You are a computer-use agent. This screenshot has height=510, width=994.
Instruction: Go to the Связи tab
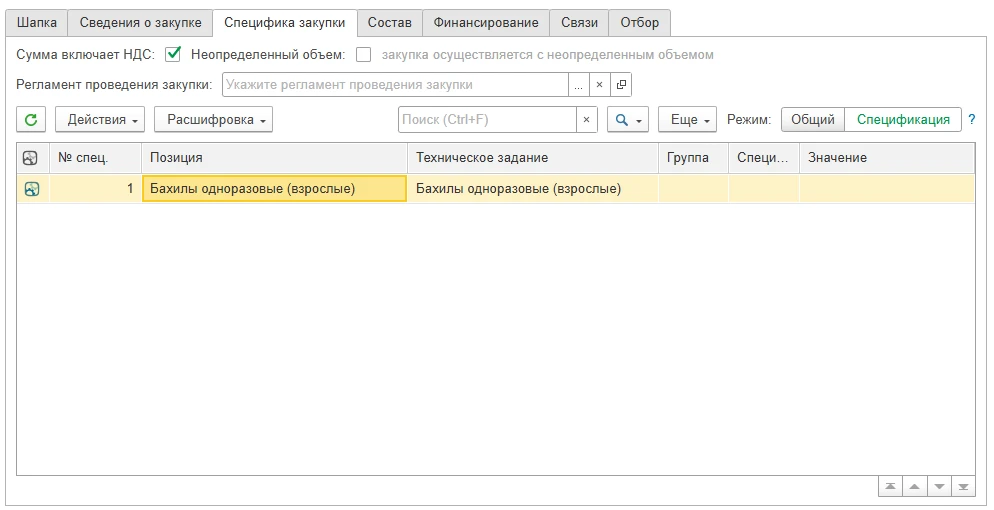point(579,23)
